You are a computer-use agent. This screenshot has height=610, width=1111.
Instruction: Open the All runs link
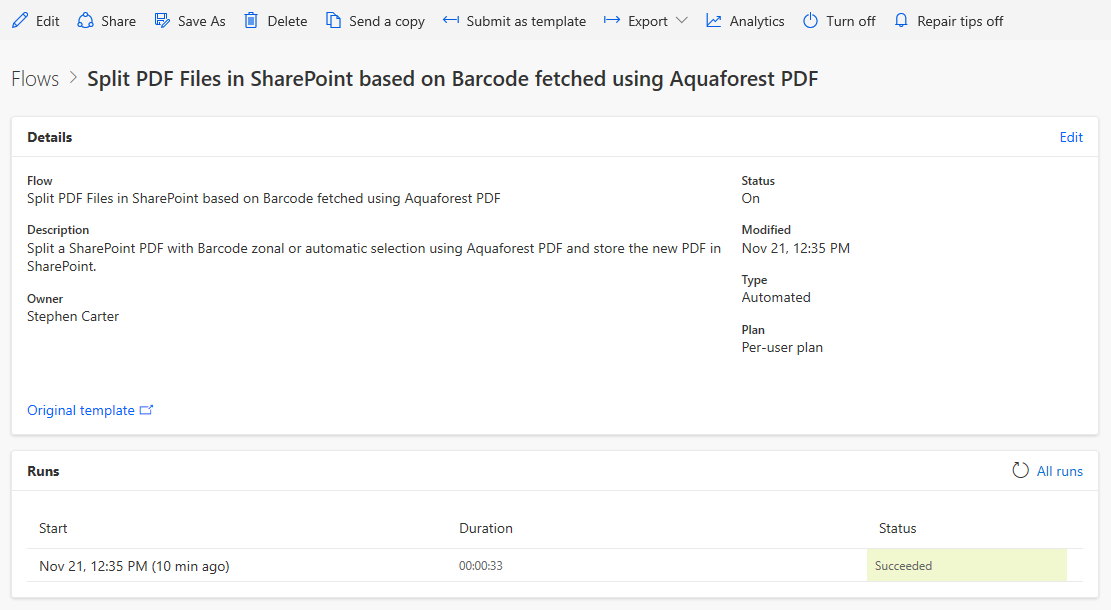coord(1059,471)
